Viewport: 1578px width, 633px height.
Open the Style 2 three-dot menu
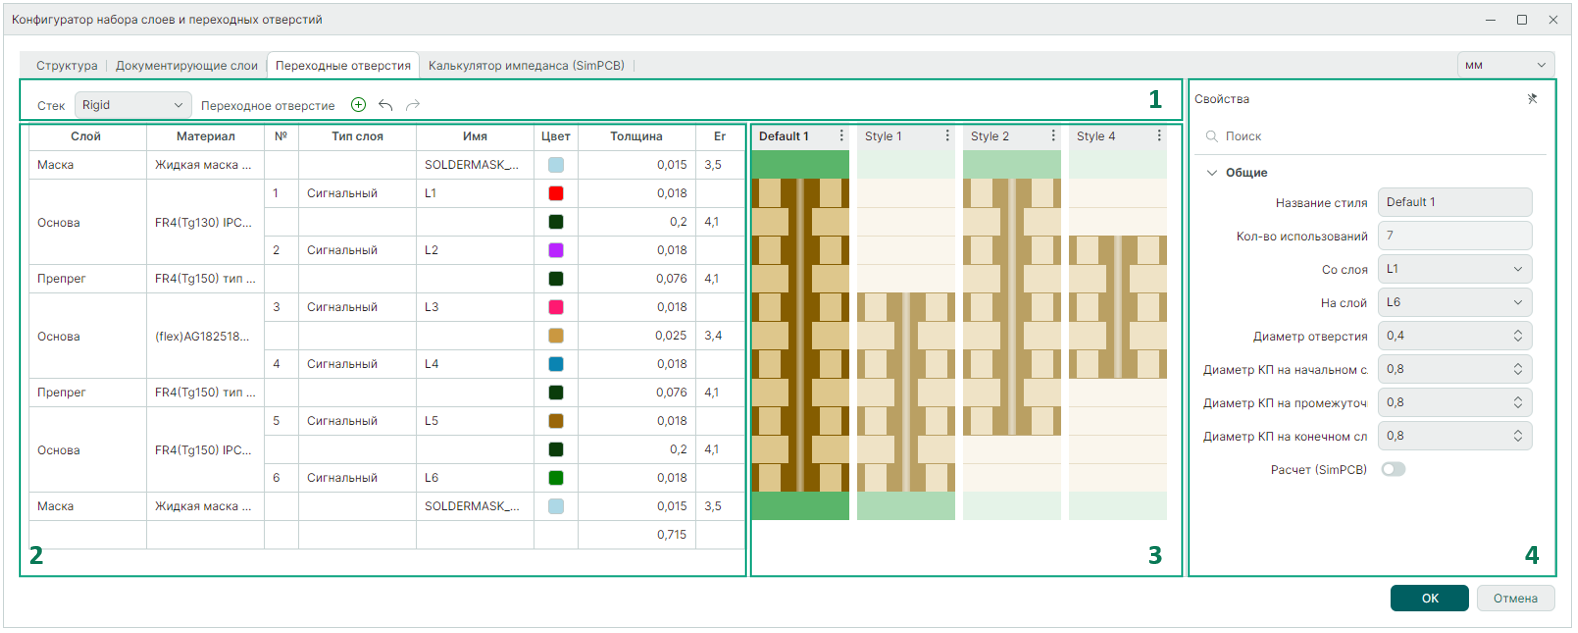(x=1053, y=136)
